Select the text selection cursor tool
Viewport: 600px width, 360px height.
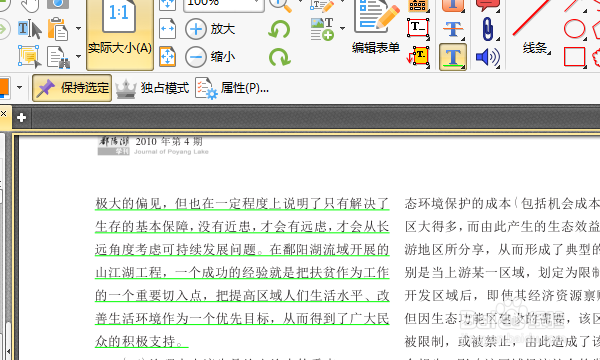(30, 29)
